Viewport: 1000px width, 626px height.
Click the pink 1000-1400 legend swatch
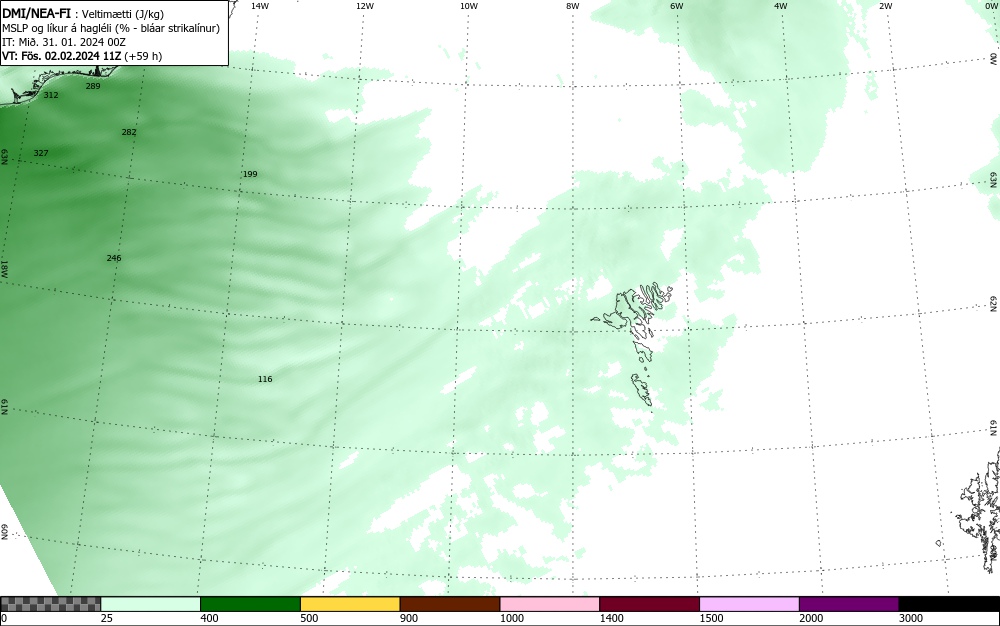[550, 604]
